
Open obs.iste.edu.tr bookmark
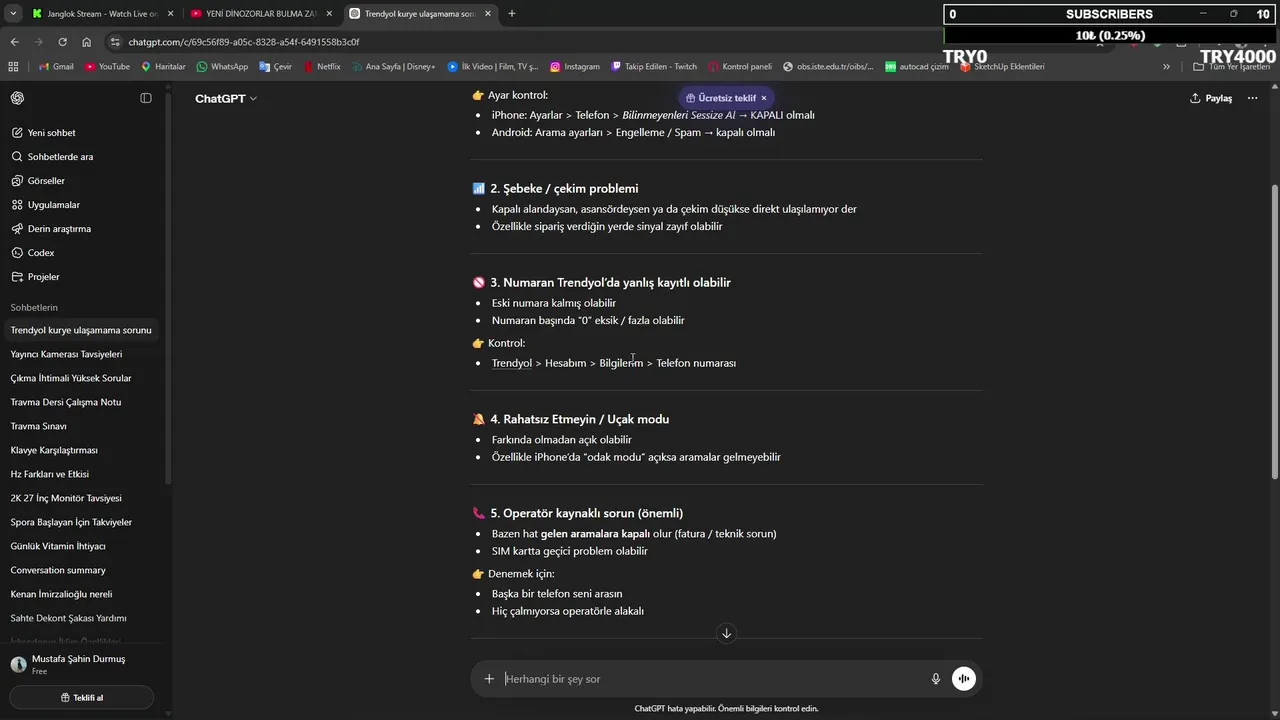pyautogui.click(x=829, y=67)
